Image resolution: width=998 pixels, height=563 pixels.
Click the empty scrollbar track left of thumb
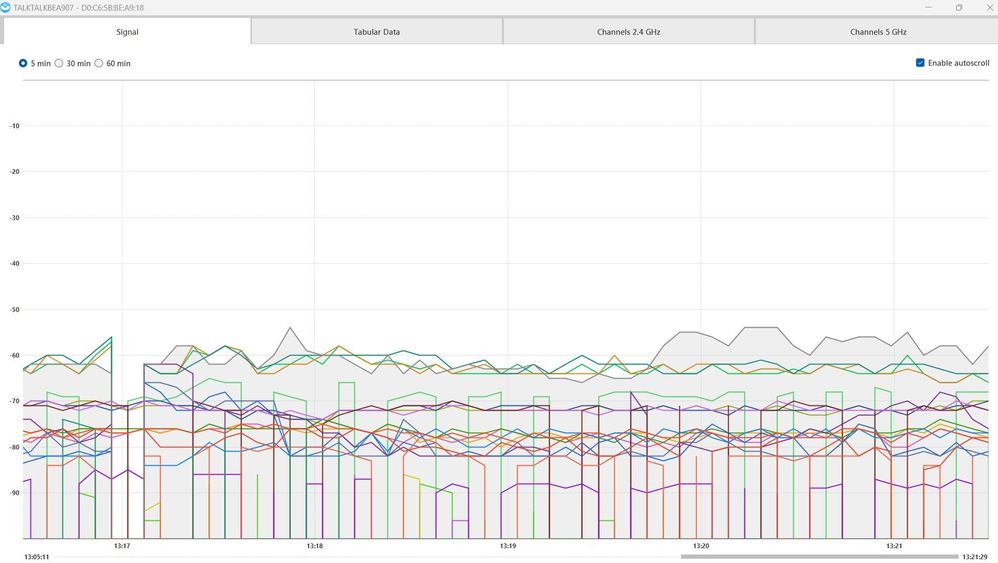[x=350, y=556]
